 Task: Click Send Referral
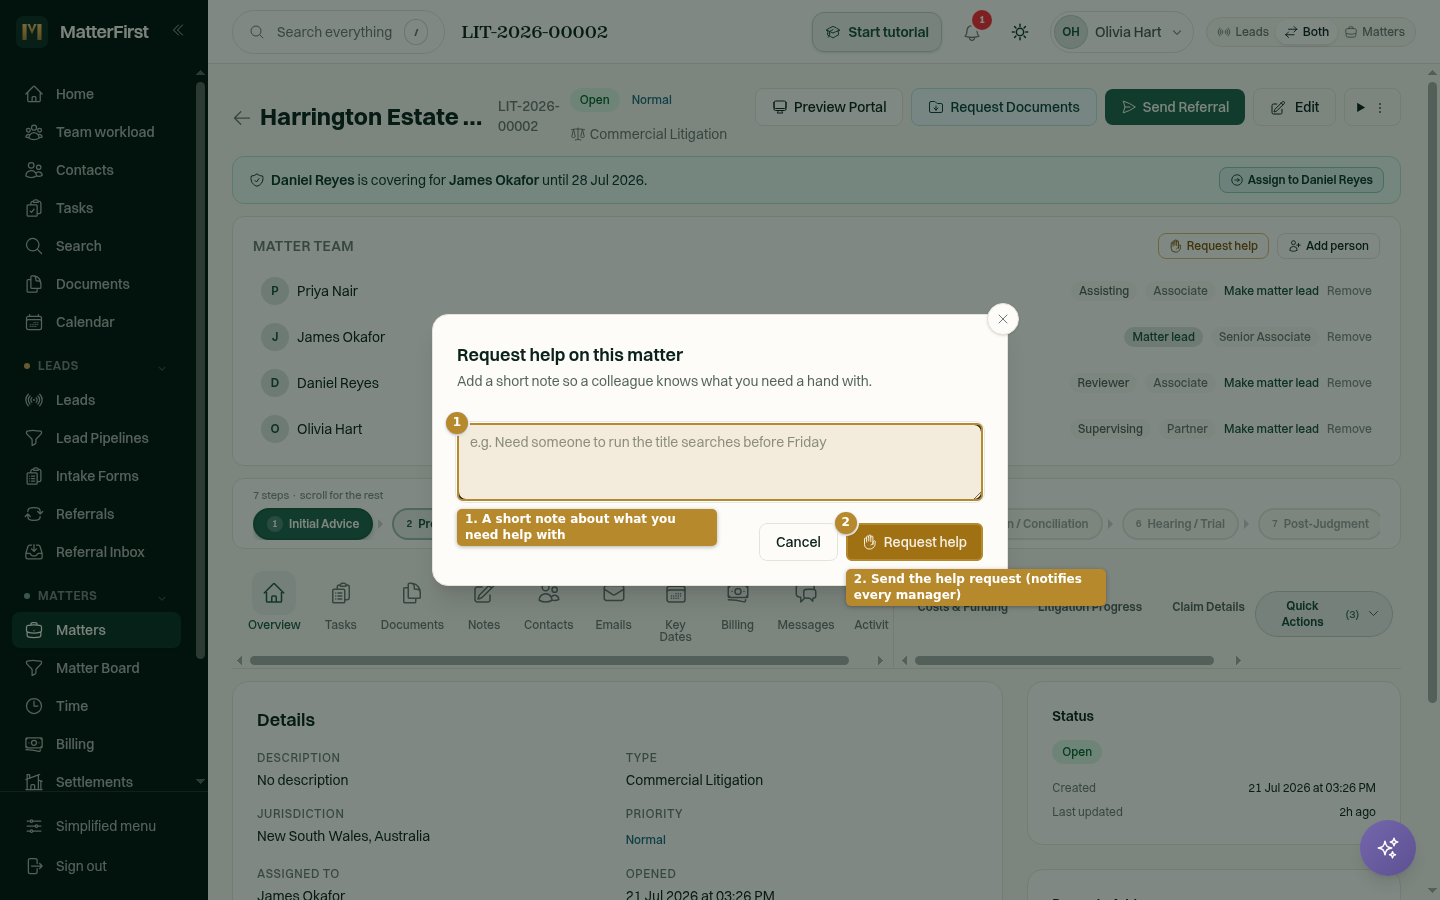point(1175,107)
